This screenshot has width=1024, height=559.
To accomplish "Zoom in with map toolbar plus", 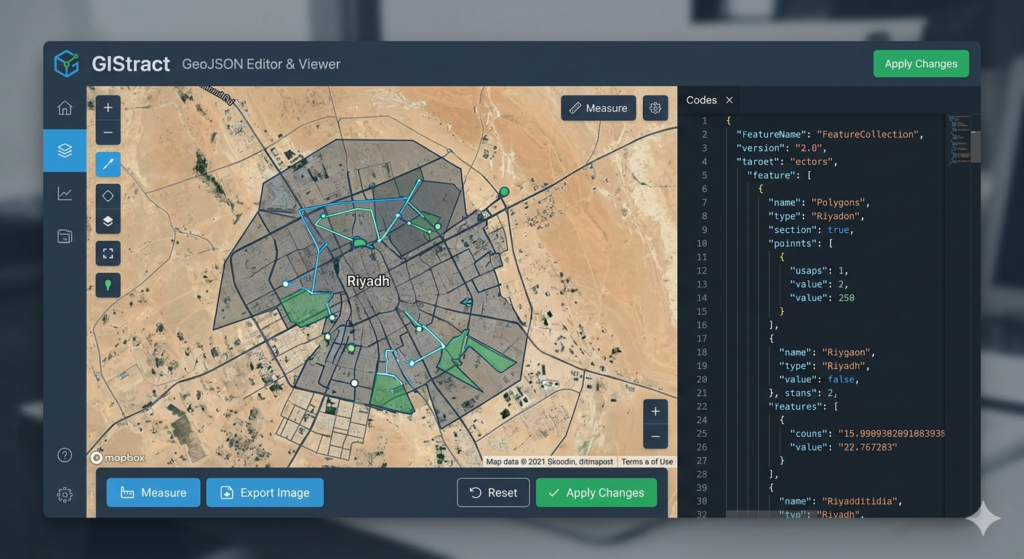I will tap(108, 108).
